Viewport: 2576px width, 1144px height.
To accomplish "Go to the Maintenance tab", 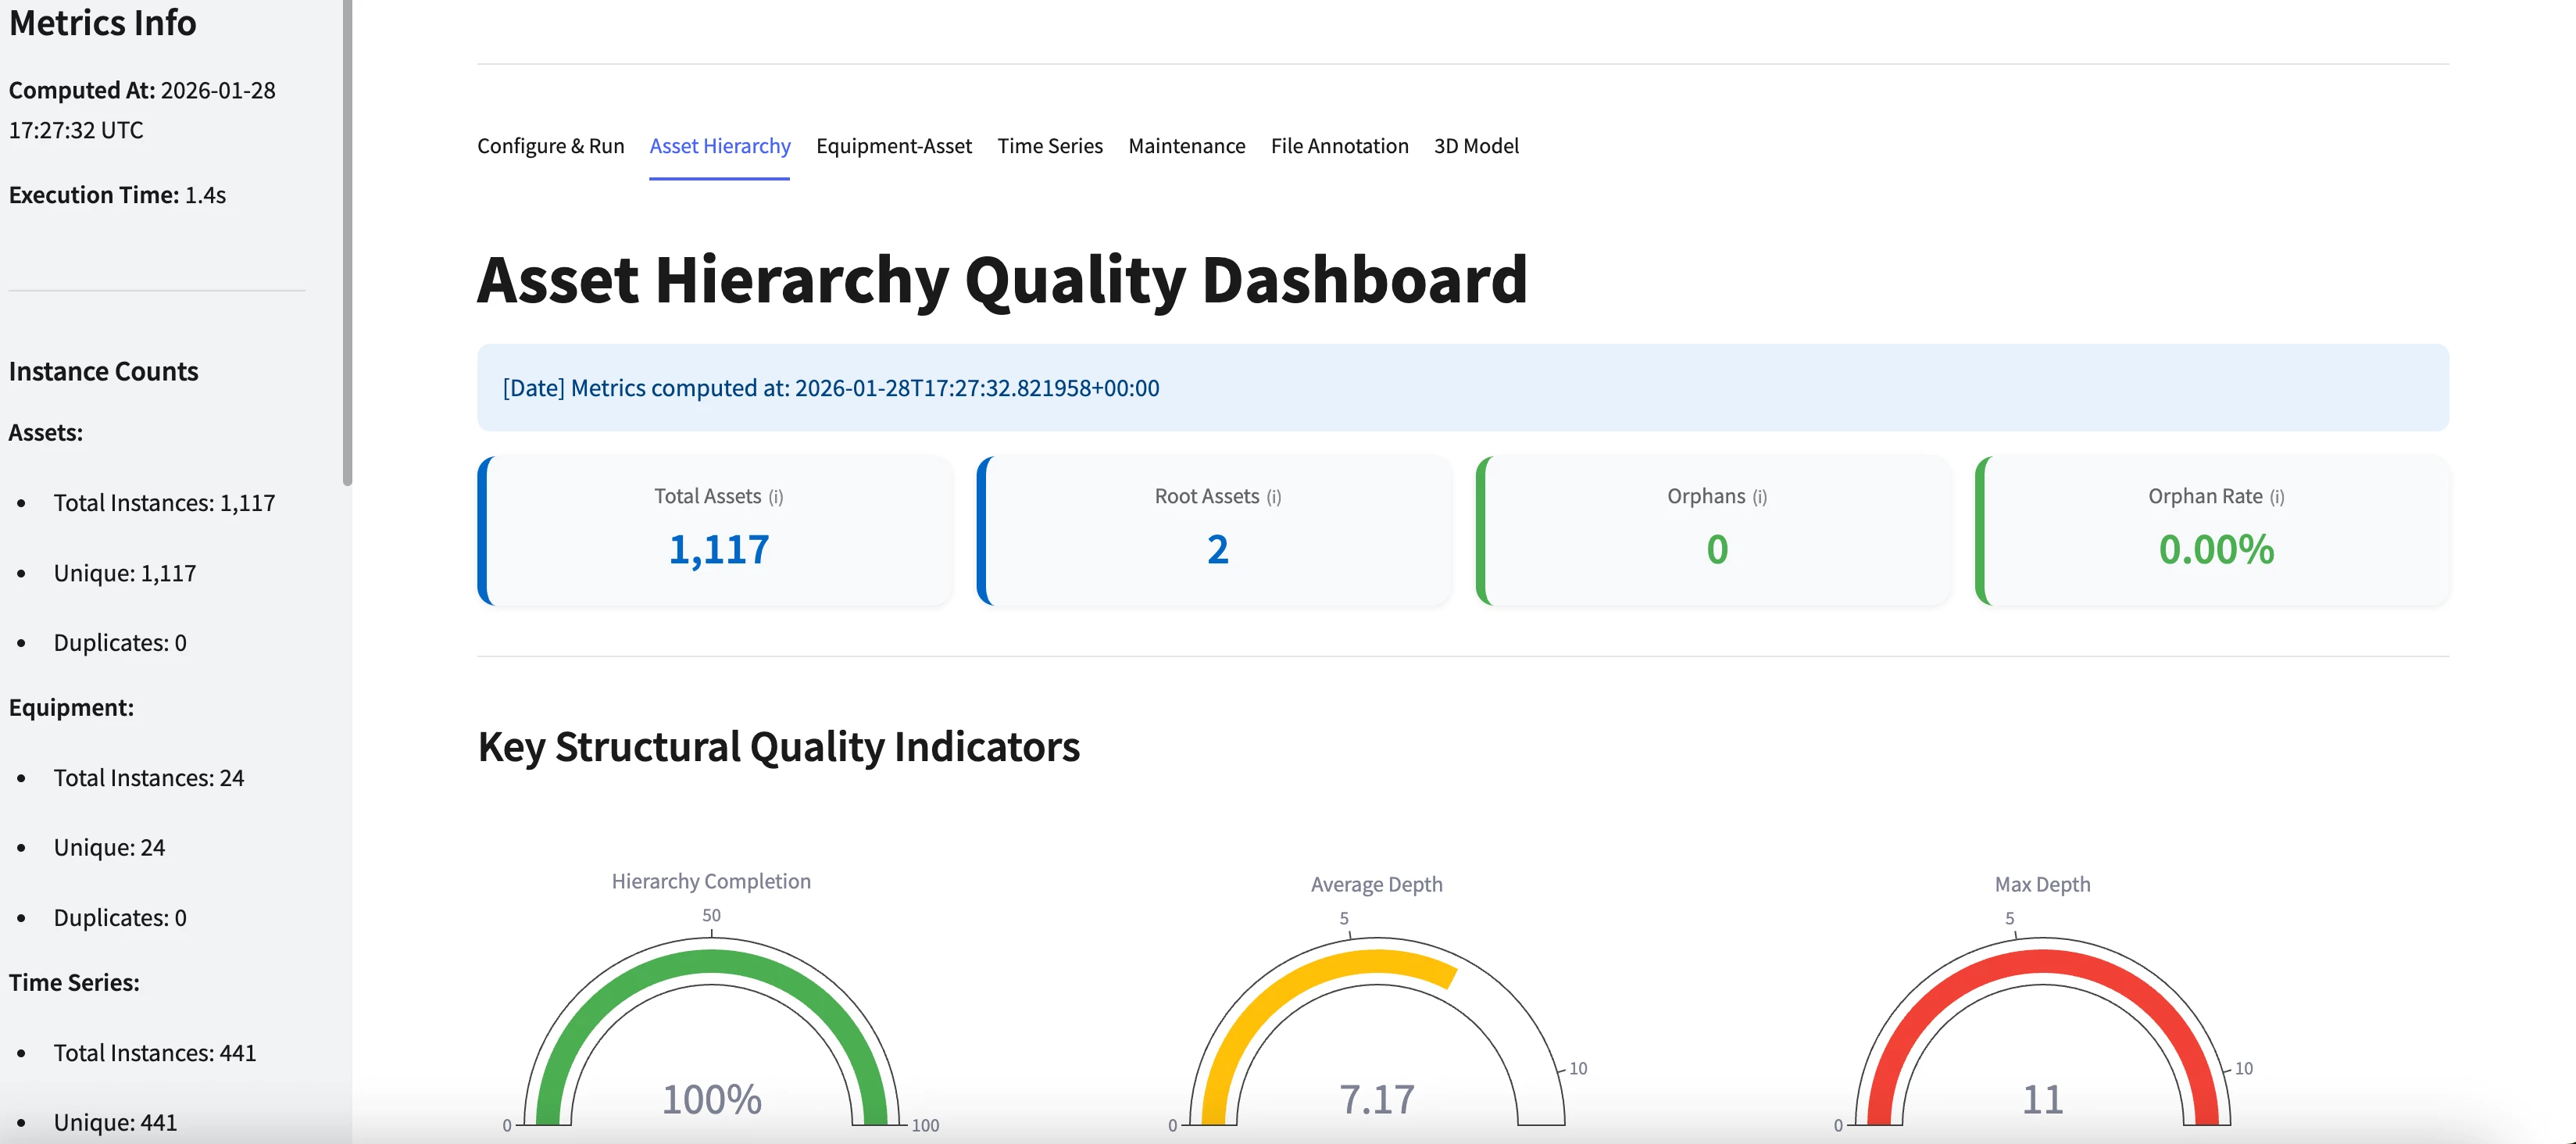I will tap(1186, 146).
